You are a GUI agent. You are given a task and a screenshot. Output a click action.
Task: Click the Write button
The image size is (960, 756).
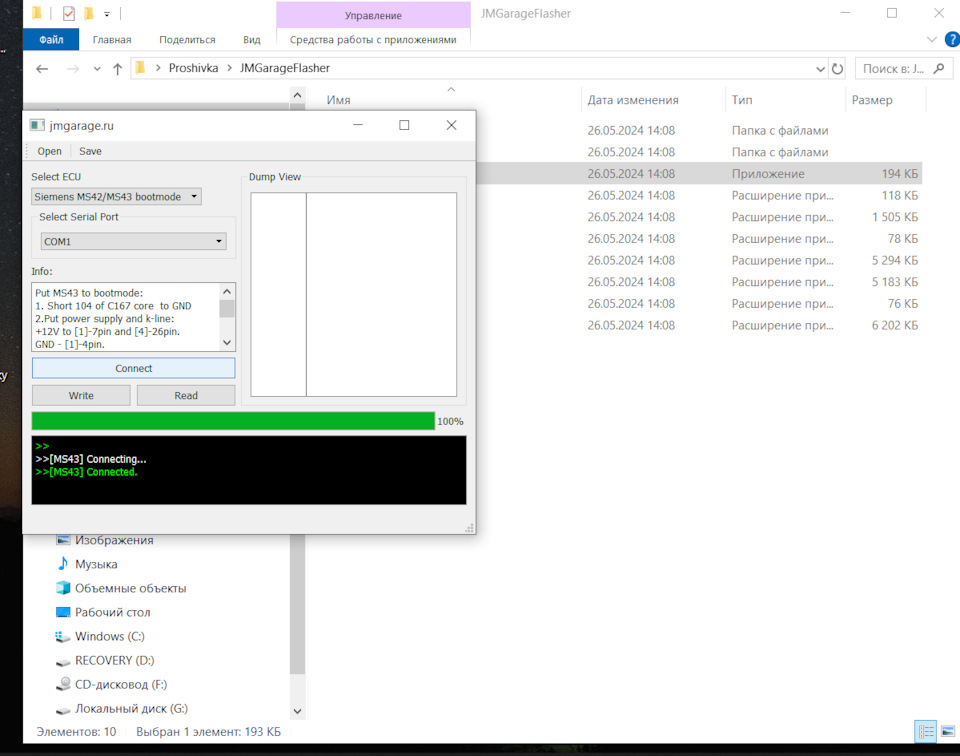[x=81, y=395]
